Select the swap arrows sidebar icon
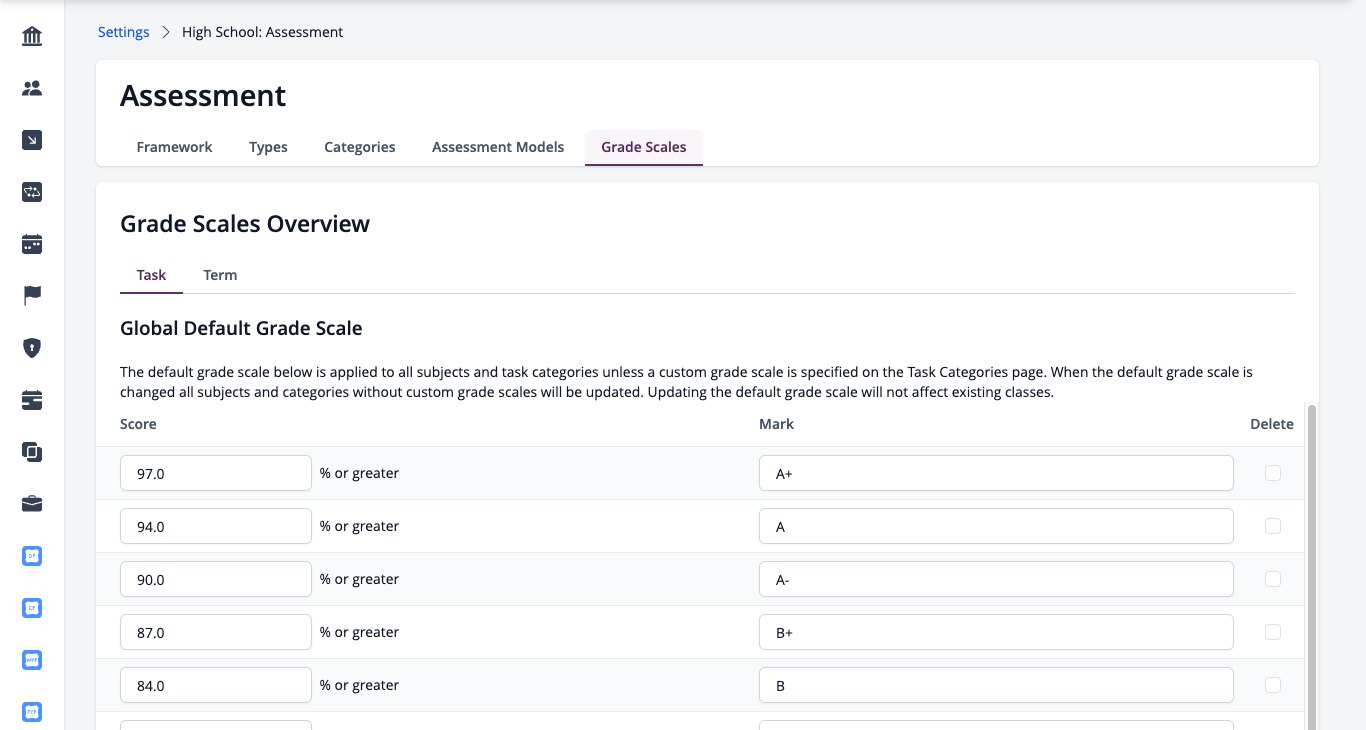The image size is (1366, 730). tap(32, 193)
